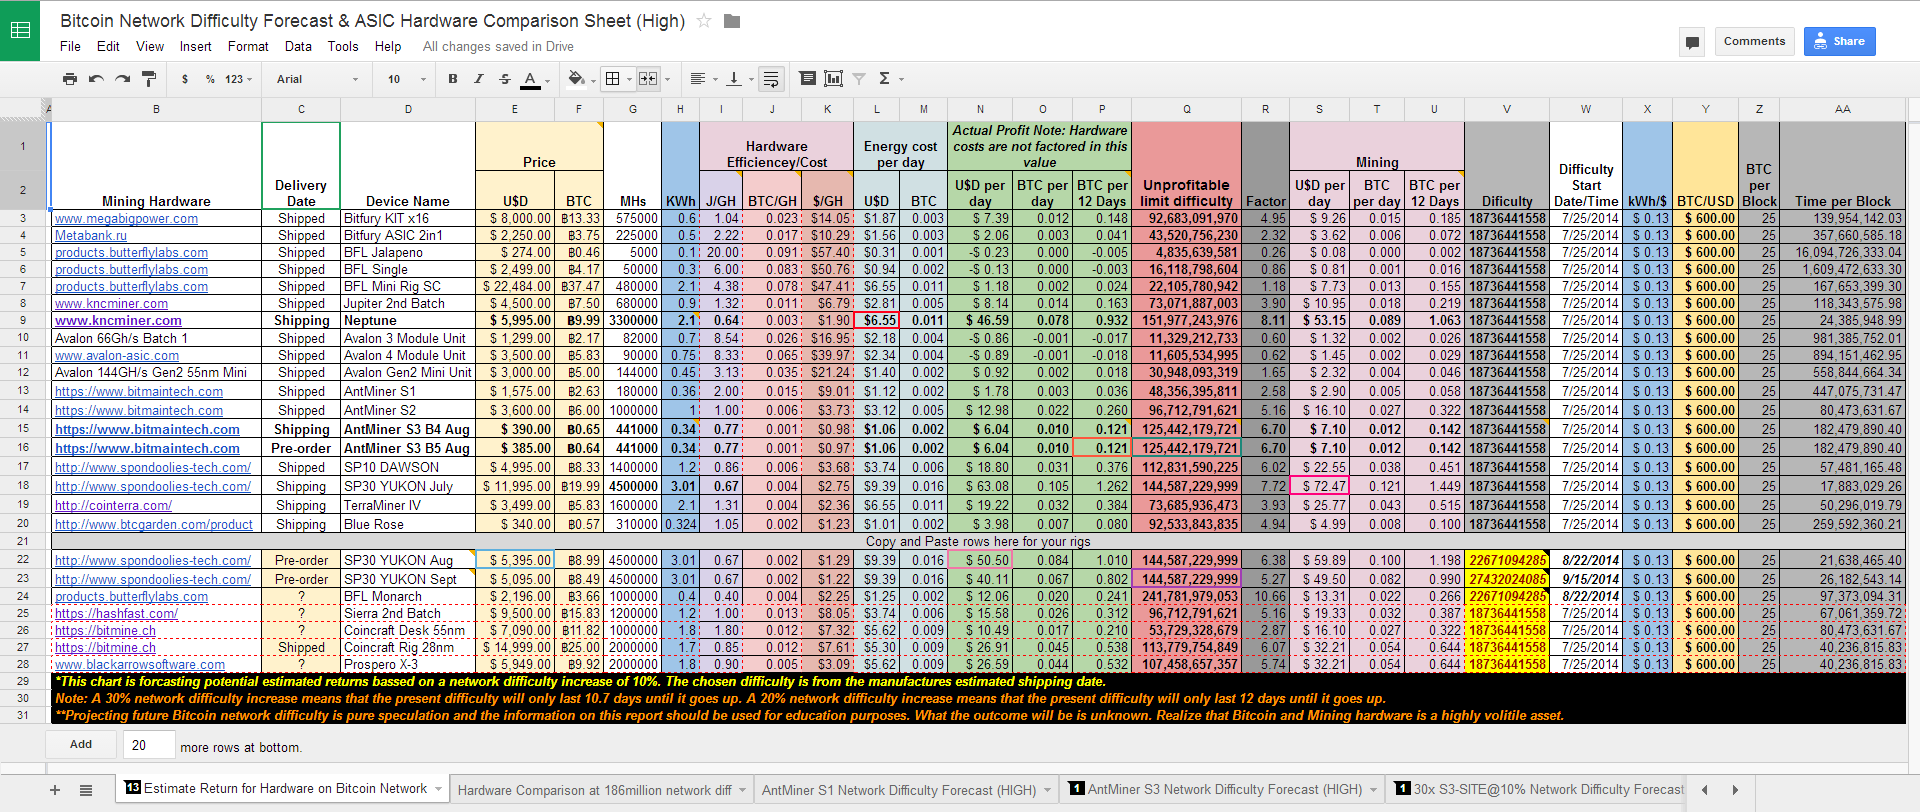Select the Neptune device name cell
1920x812 pixels.
pos(408,321)
